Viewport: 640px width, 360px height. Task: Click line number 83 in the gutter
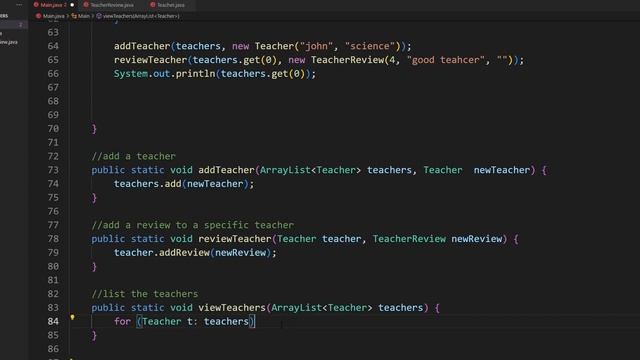(53, 308)
